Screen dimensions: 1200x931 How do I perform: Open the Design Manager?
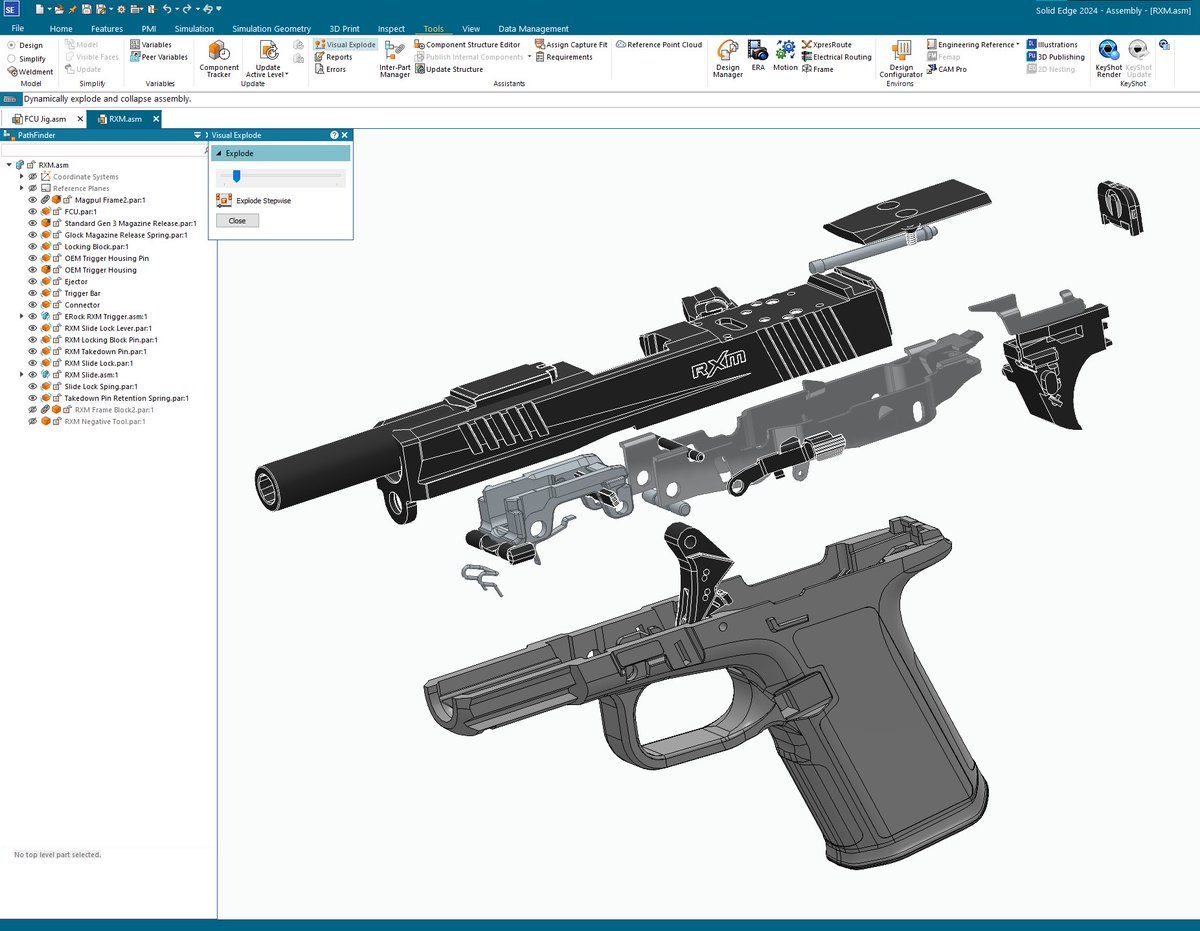coord(728,59)
